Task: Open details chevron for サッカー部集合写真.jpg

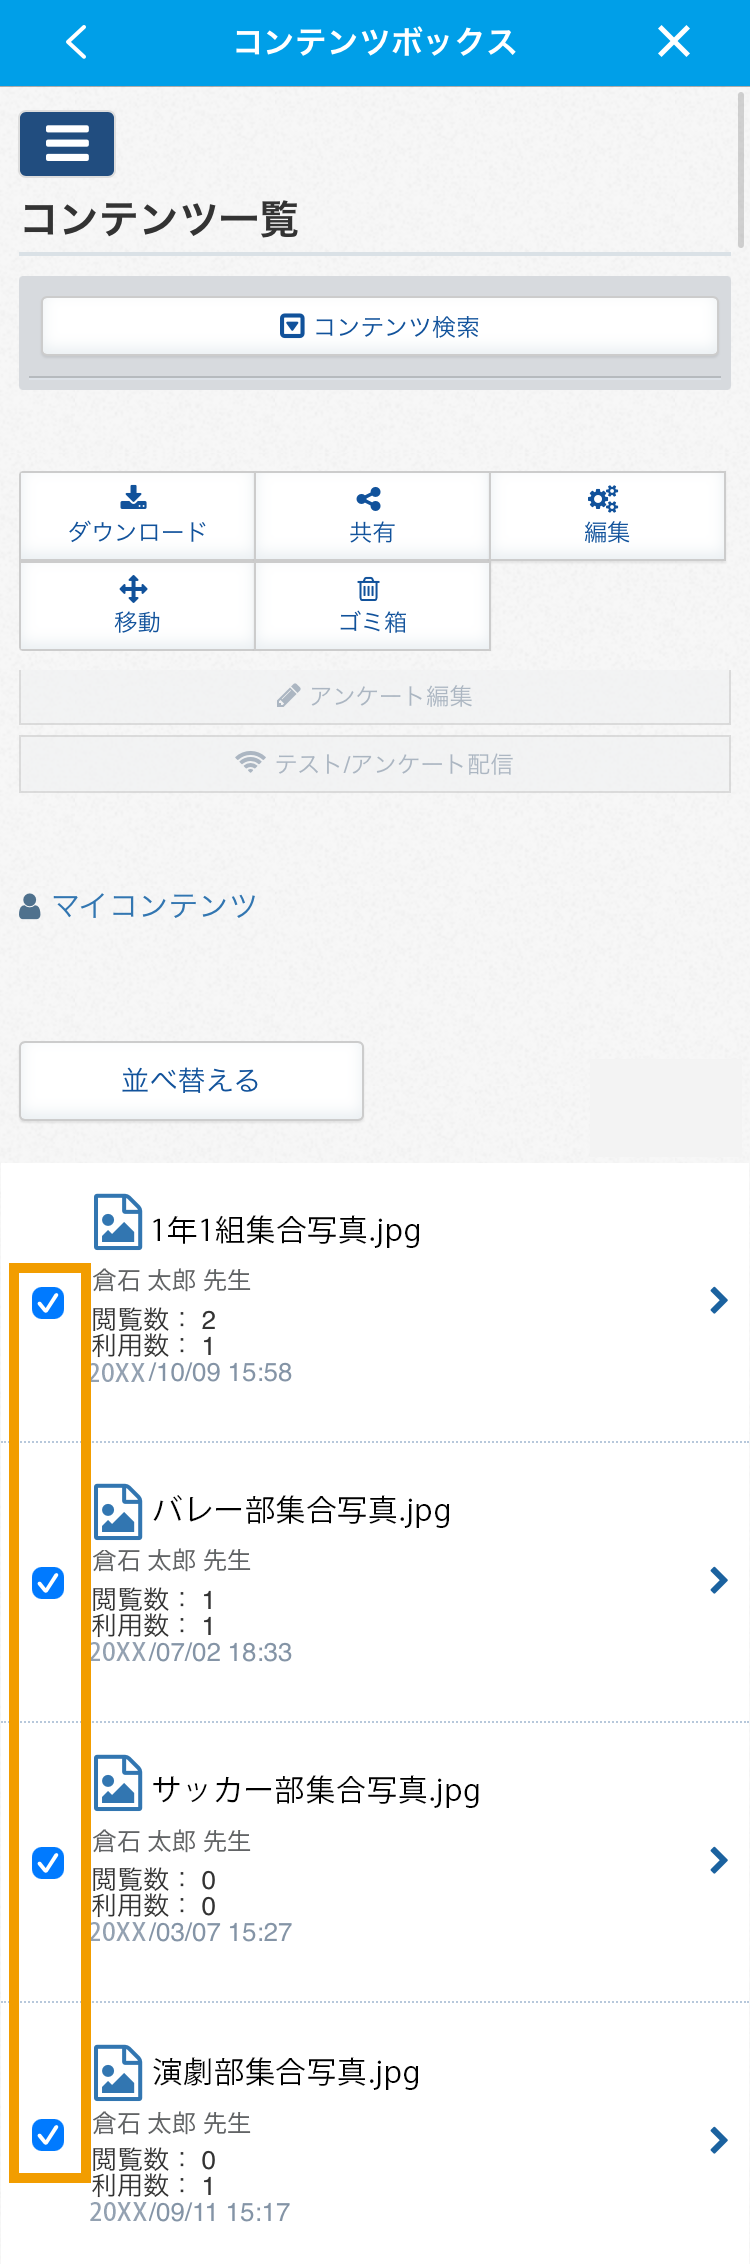Action: click(718, 1860)
